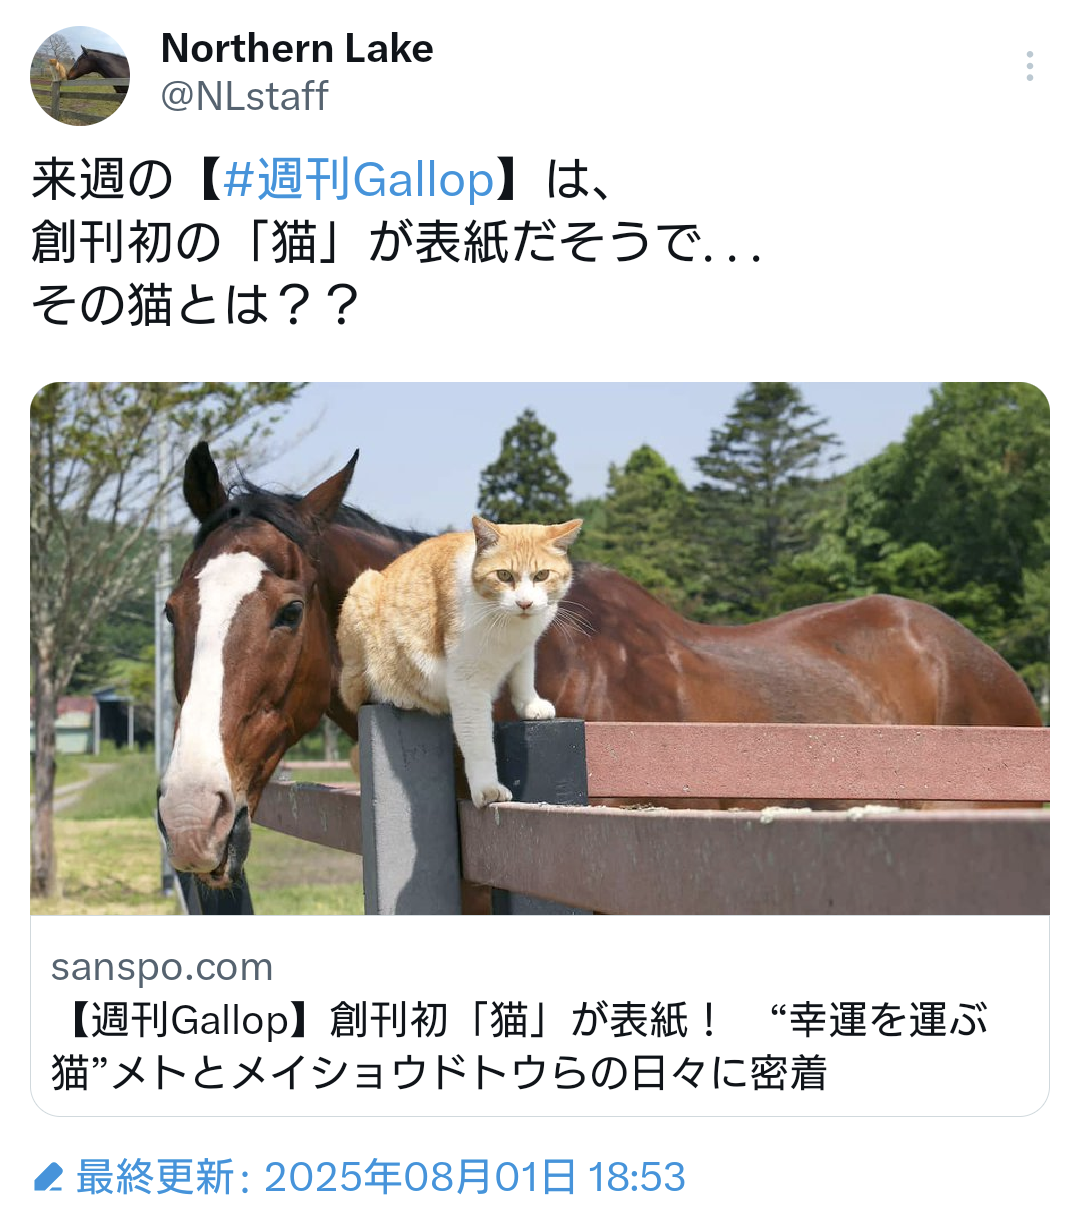
Task: Click the text その猫とは？？
Action: click(195, 305)
